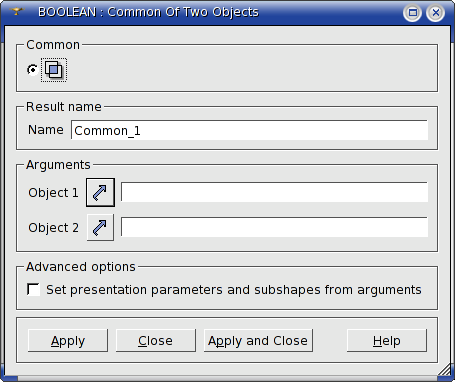Grab the resize grip in the dialog corner
455x382 pixels.
click(444, 370)
